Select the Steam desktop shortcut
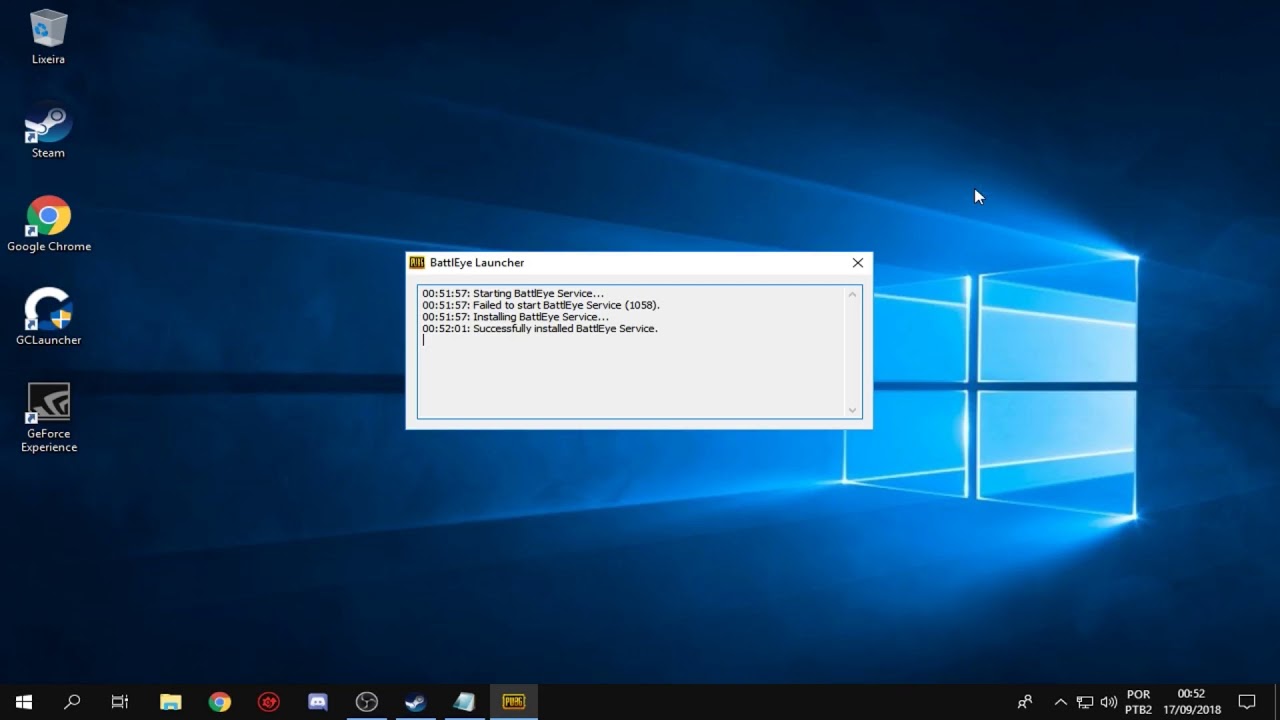Viewport: 1280px width, 720px height. click(48, 130)
